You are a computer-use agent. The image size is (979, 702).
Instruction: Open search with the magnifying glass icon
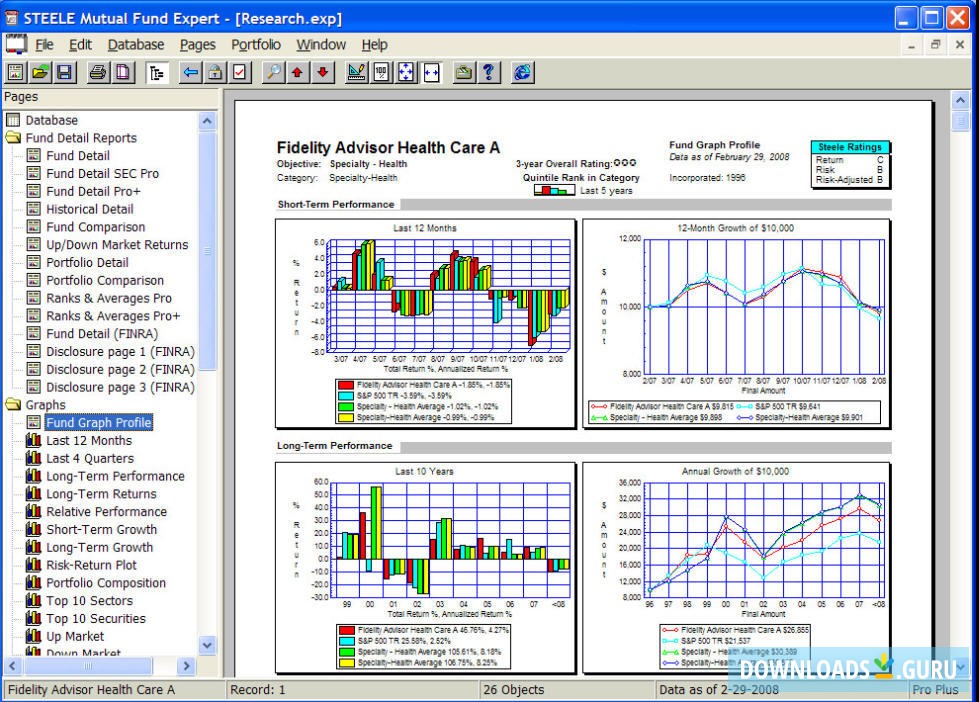(273, 72)
